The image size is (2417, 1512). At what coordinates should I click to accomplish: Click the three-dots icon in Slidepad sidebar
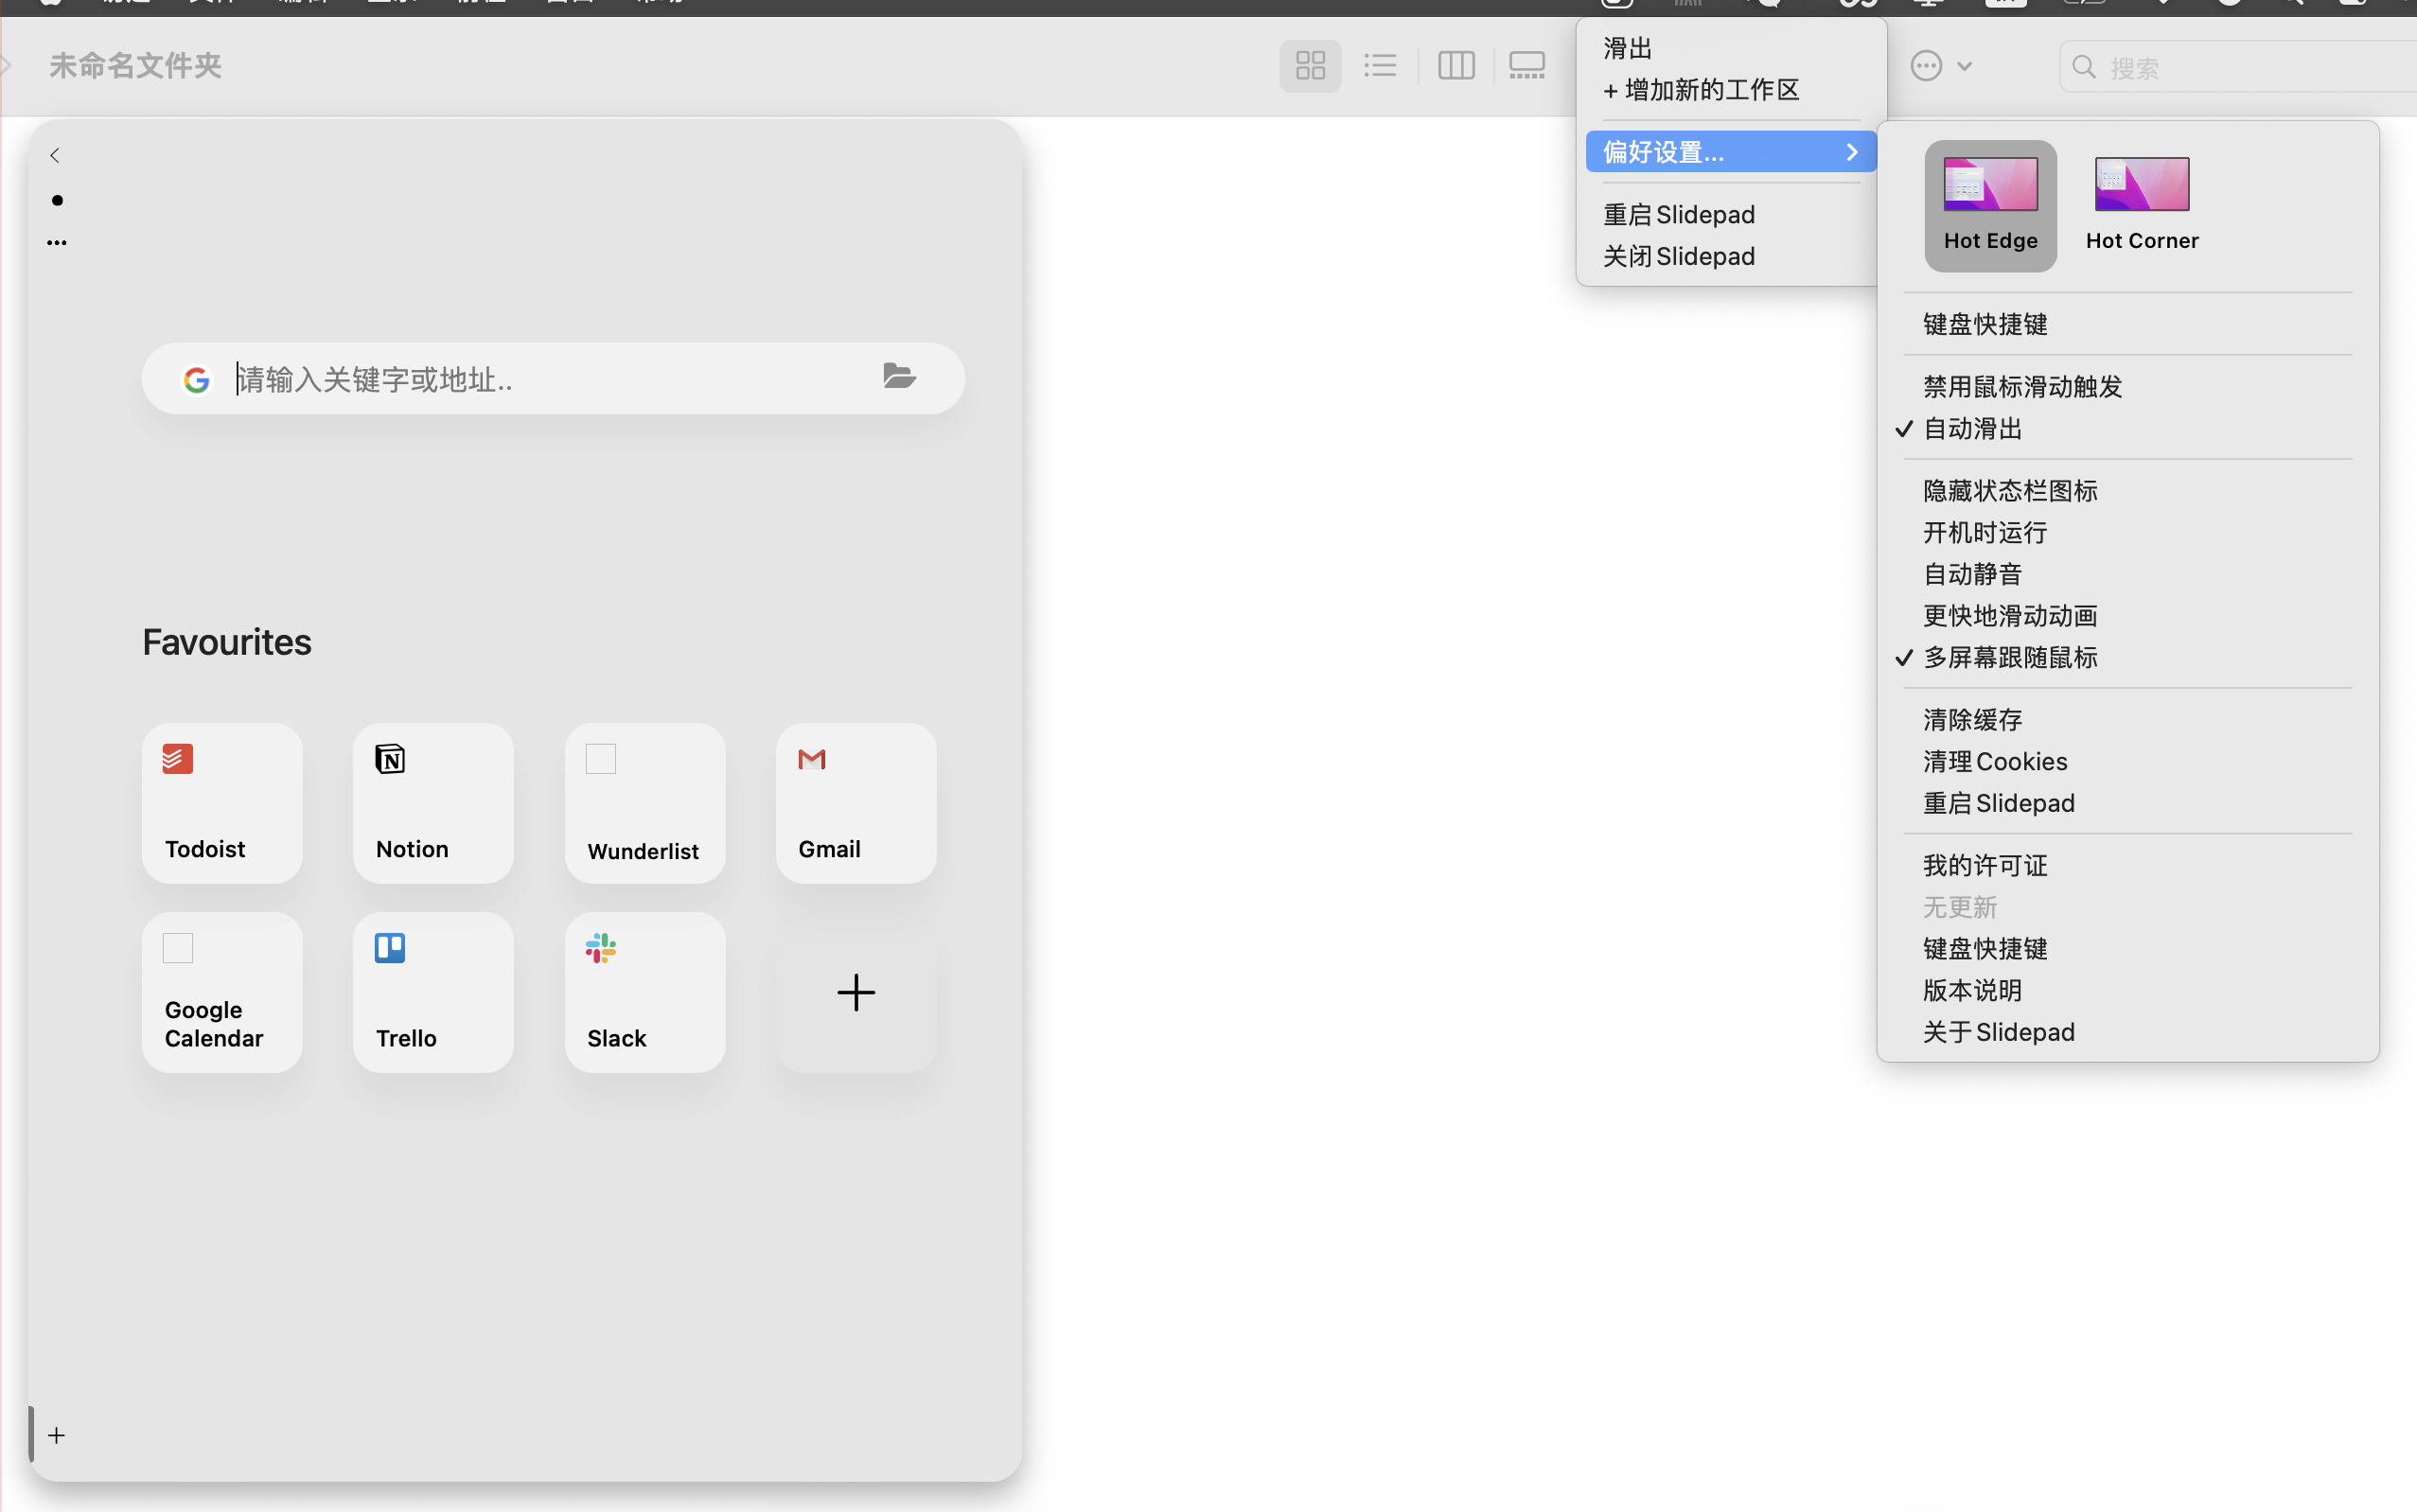[57, 242]
